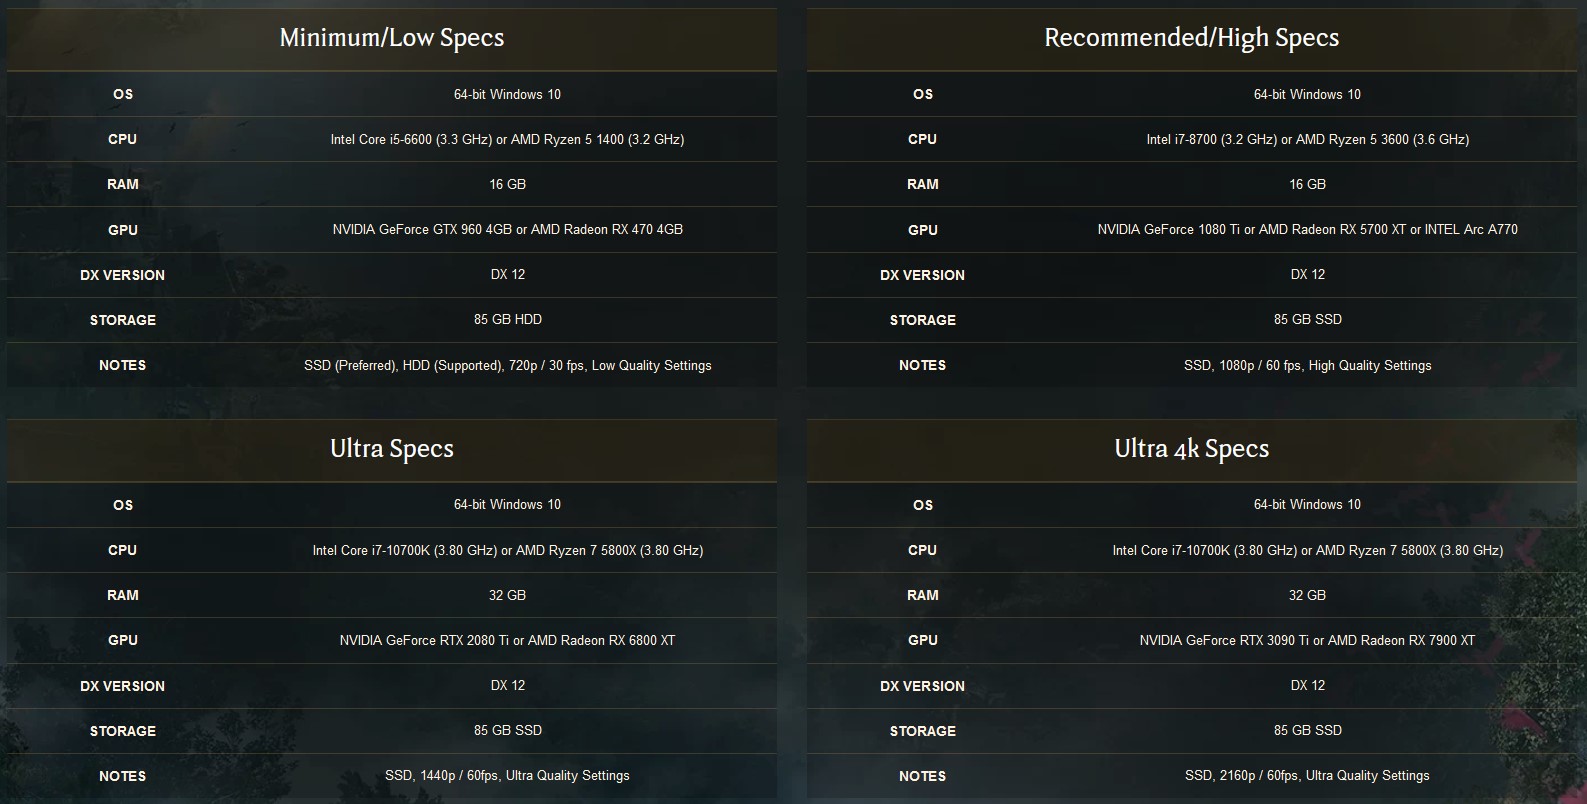Click the STORAGE label in Ultra 4k Specs
Screen dimensions: 1587x804
(922, 731)
